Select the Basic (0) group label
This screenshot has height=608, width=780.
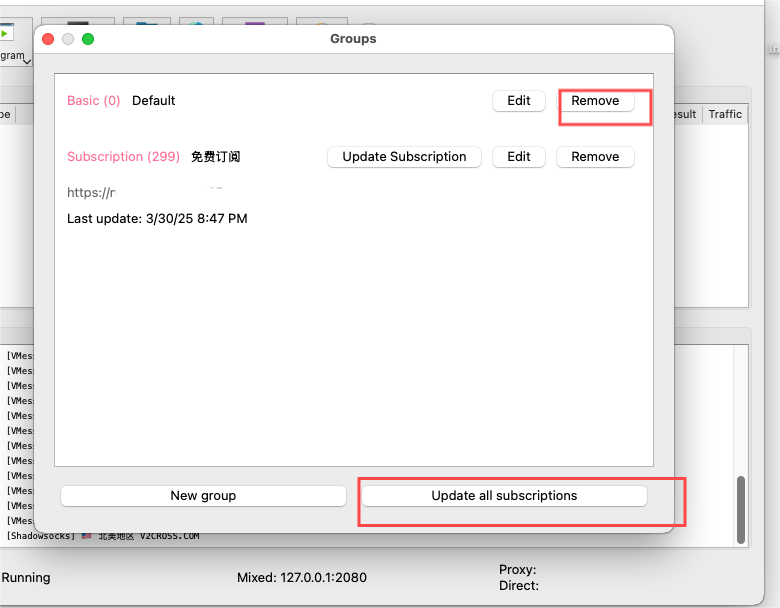pos(93,101)
